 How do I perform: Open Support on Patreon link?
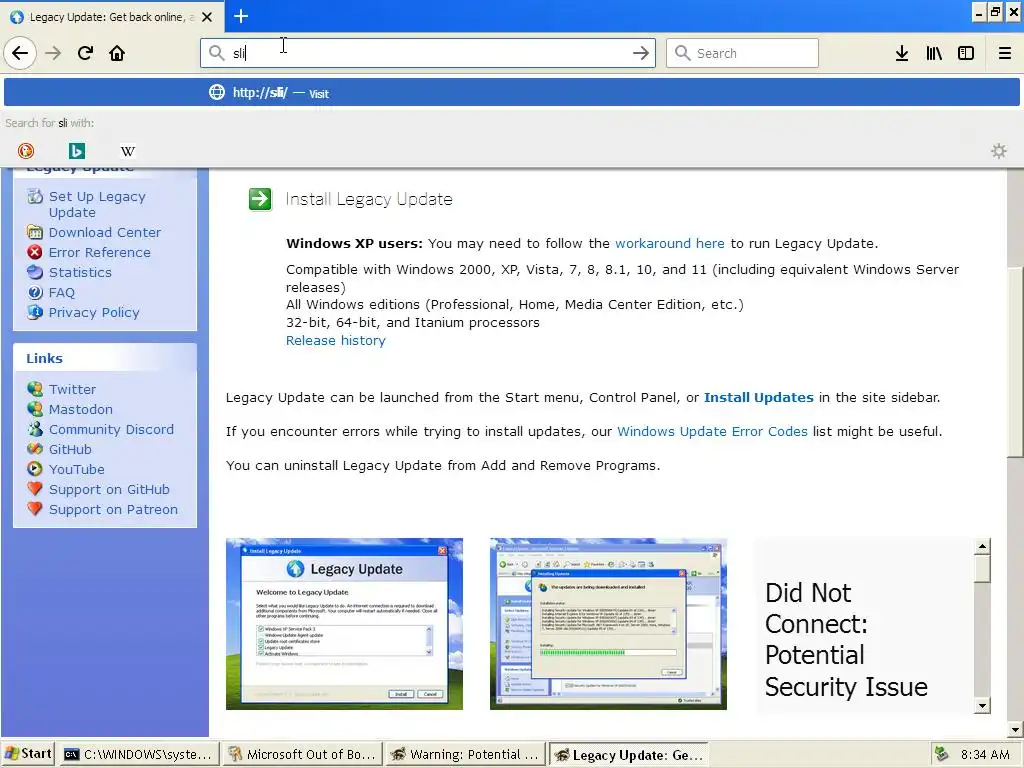click(x=113, y=510)
